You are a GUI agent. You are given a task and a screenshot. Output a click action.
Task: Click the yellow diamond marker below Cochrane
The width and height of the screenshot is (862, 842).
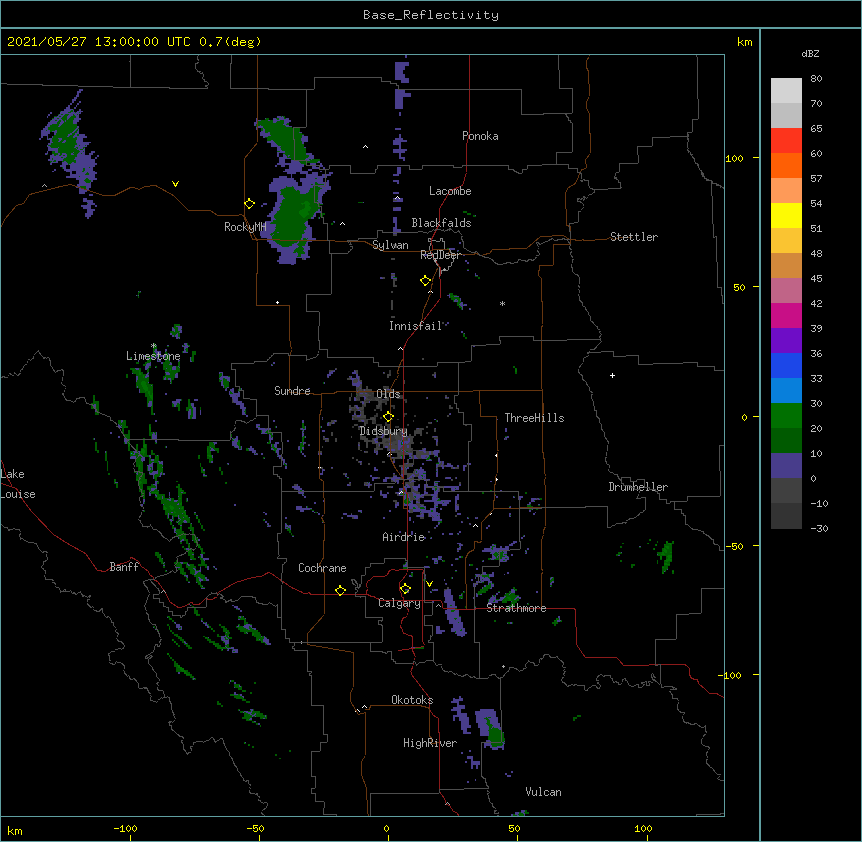point(340,590)
